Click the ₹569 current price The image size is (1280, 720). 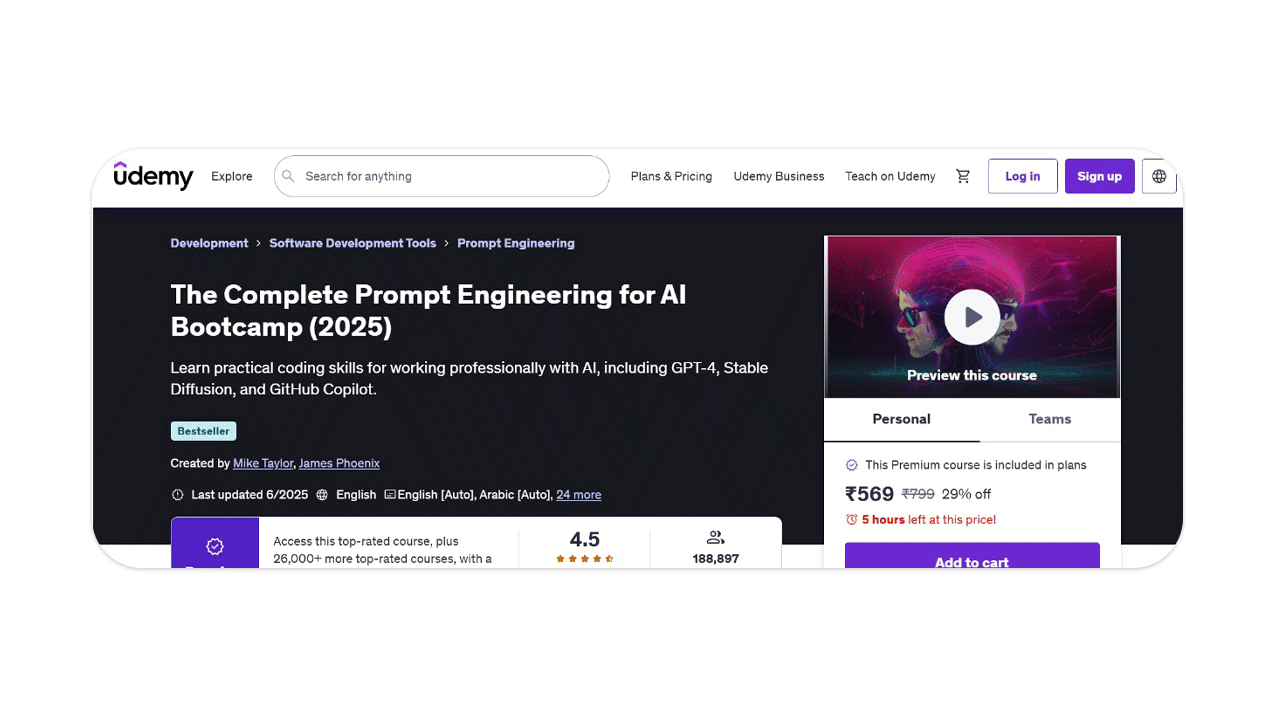[869, 494]
